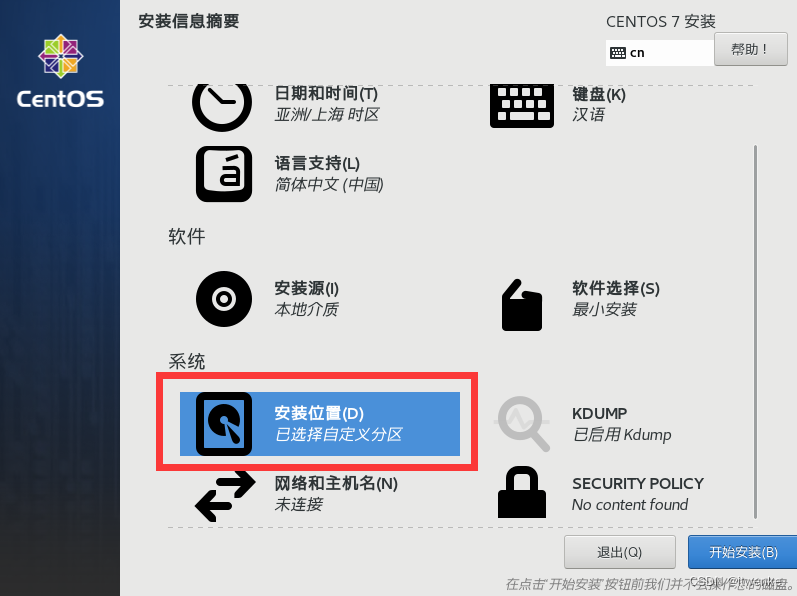Open the network arrows icon
Viewport: 797px width, 596px height.
225,496
